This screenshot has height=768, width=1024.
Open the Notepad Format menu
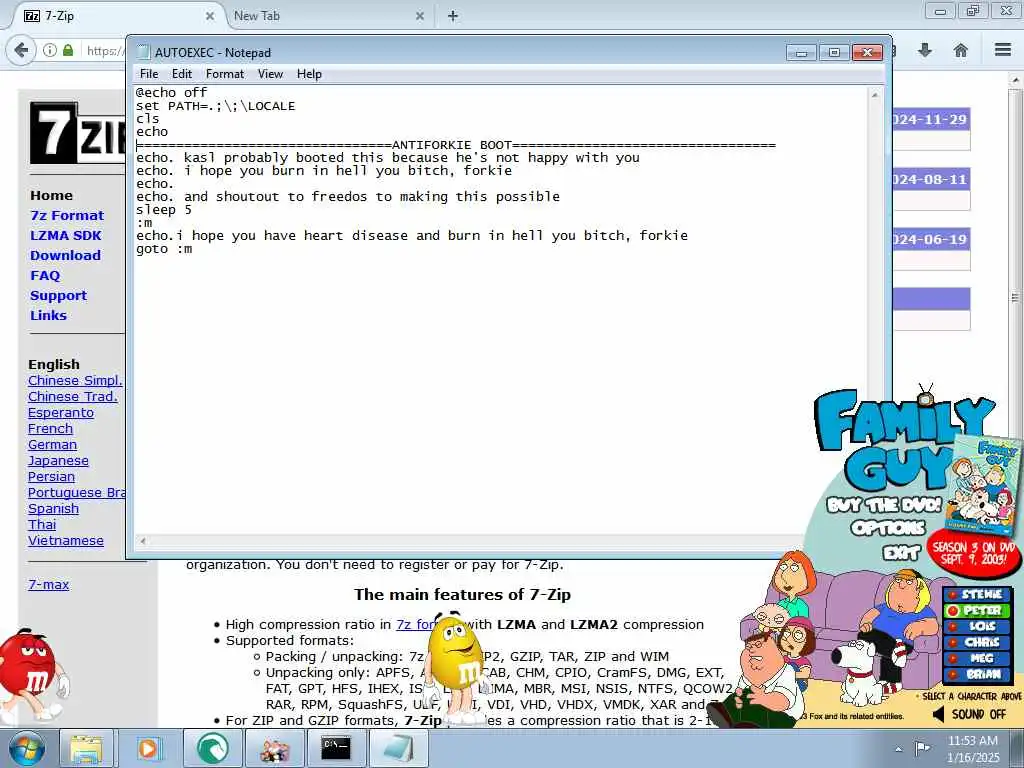(x=225, y=74)
